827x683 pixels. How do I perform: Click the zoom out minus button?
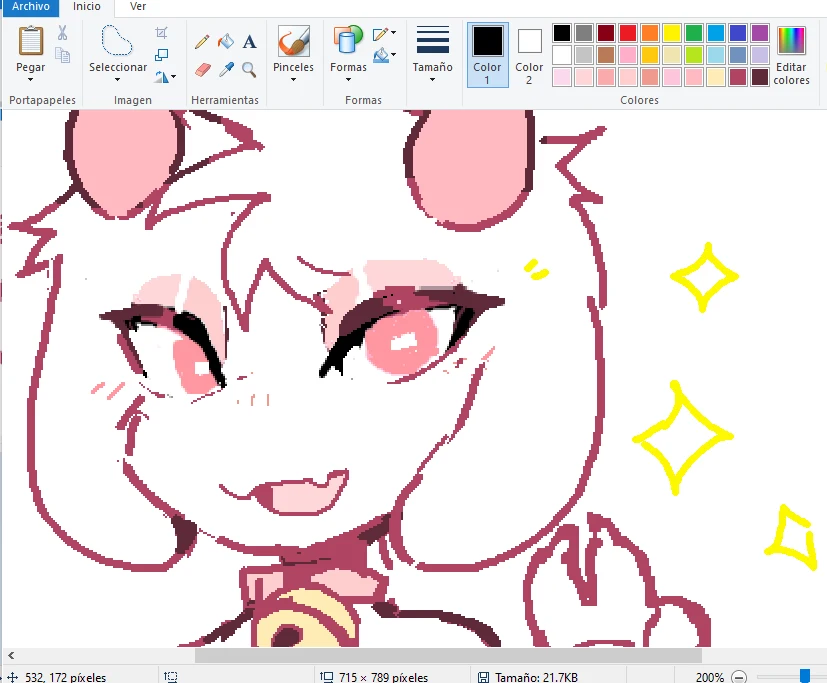pos(739,677)
